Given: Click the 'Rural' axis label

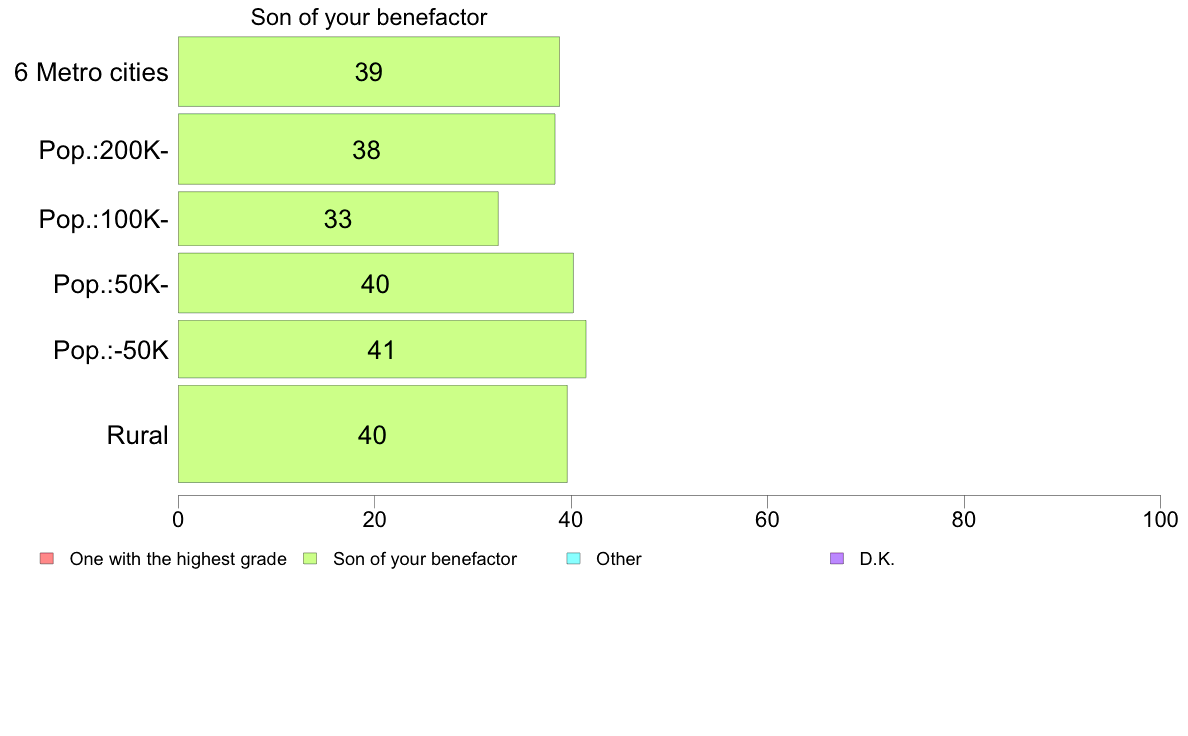Looking at the screenshot, I should pyautogui.click(x=137, y=435).
